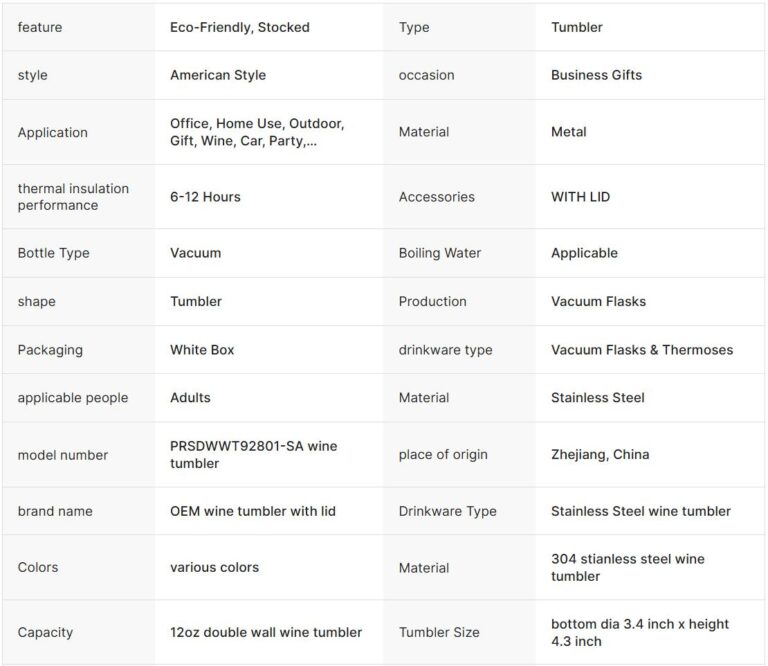Click the 'Vacuum Flasks' production value

pos(598,301)
